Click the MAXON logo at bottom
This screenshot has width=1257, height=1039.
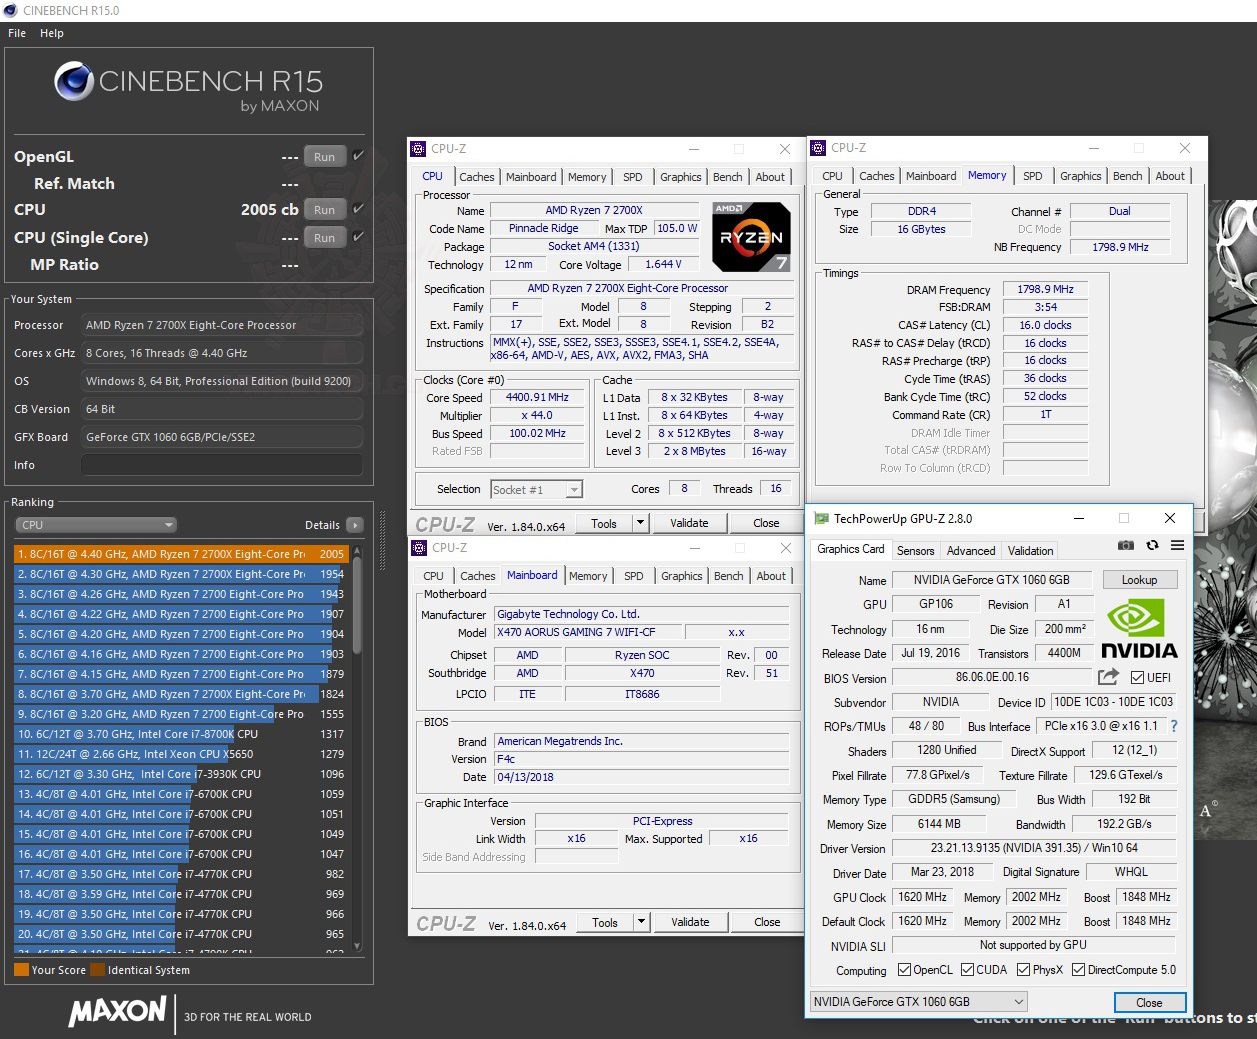[x=118, y=1011]
